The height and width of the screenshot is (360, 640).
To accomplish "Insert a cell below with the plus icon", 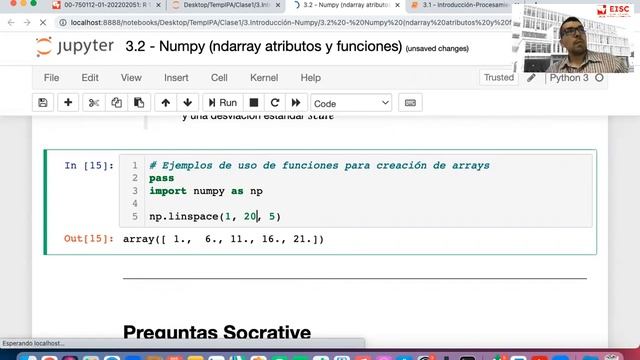I will click(x=68, y=102).
